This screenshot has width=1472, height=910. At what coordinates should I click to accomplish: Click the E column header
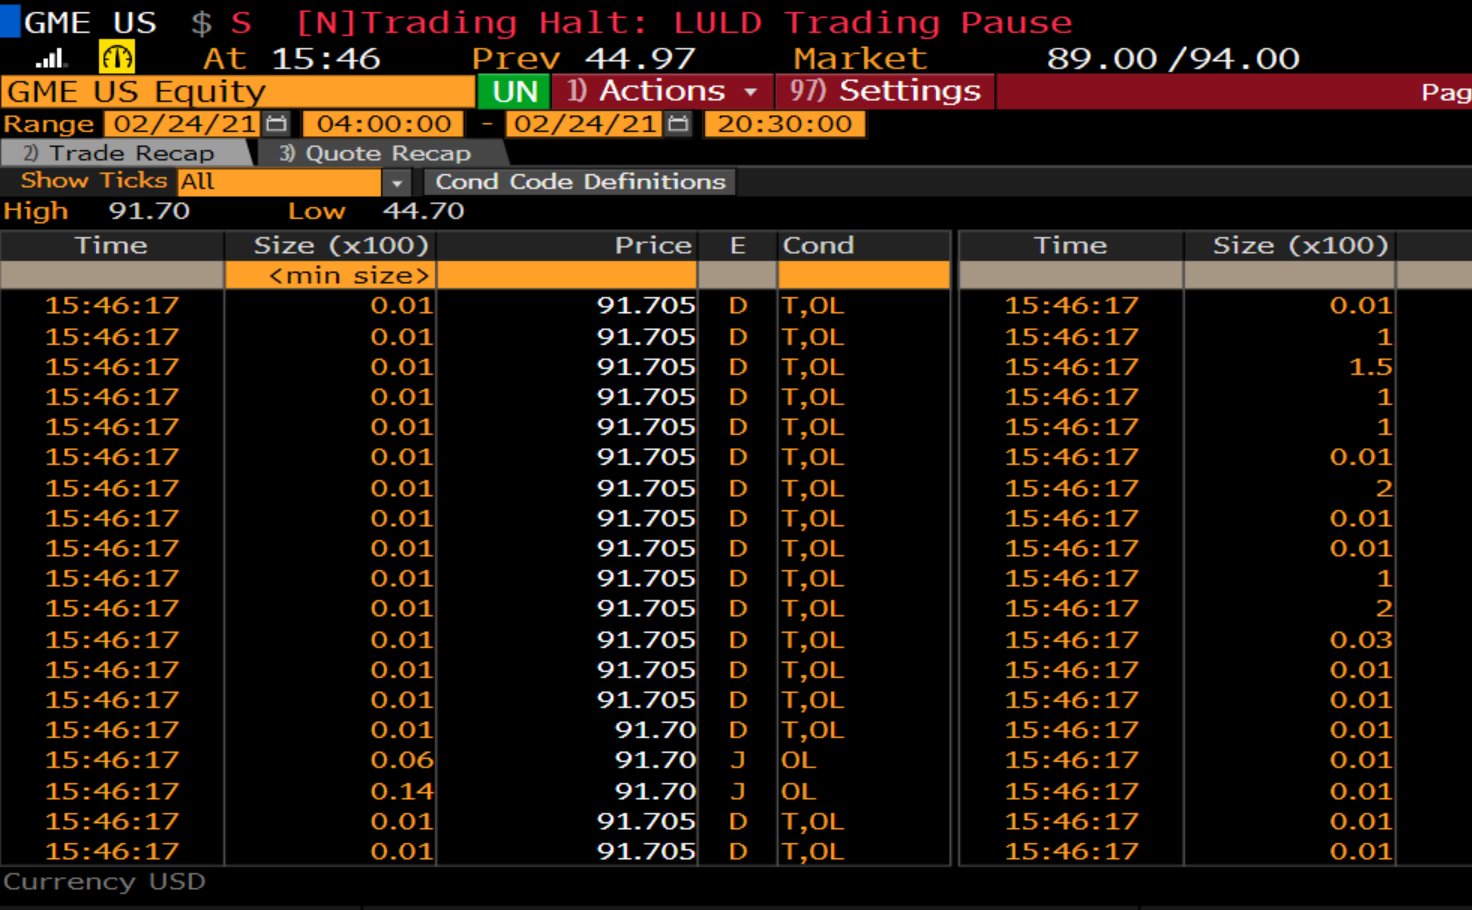(x=738, y=246)
